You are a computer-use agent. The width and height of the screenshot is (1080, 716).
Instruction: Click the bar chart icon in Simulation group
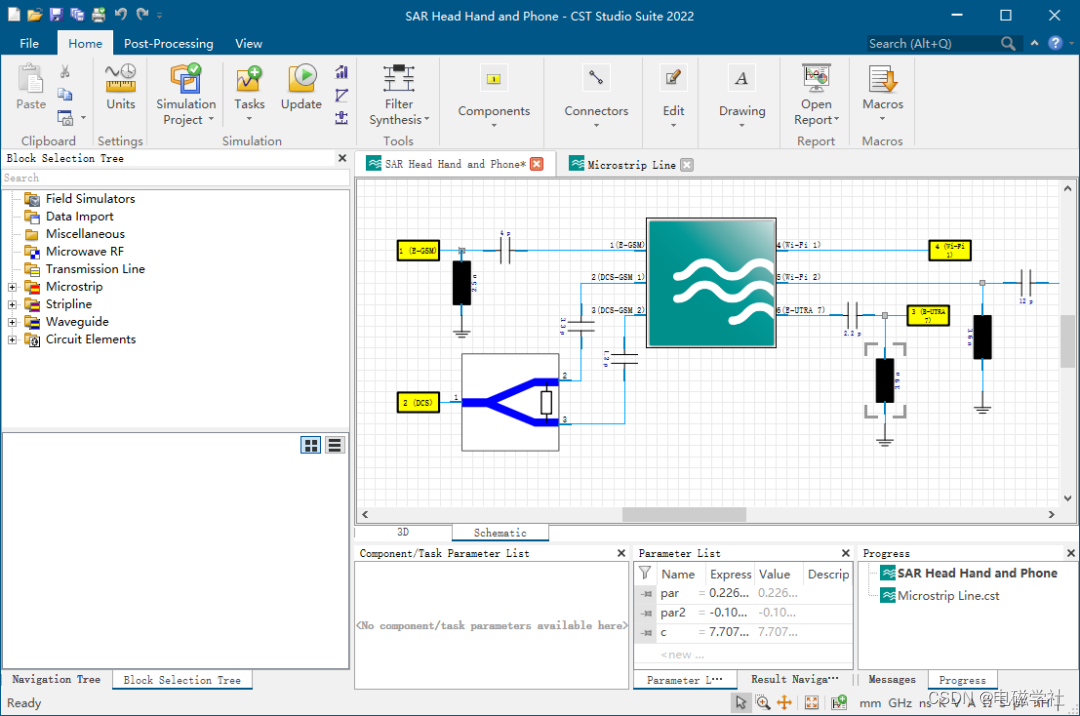click(342, 72)
